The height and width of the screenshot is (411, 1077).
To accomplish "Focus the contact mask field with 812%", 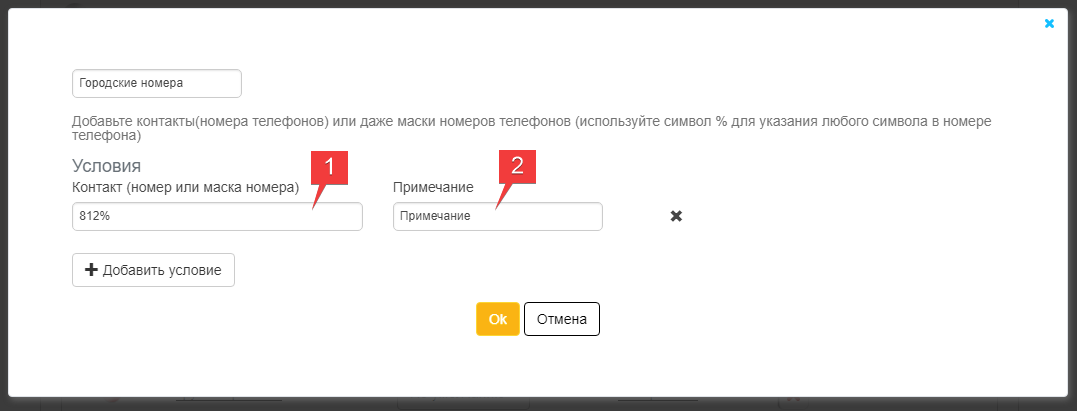I will point(217,216).
